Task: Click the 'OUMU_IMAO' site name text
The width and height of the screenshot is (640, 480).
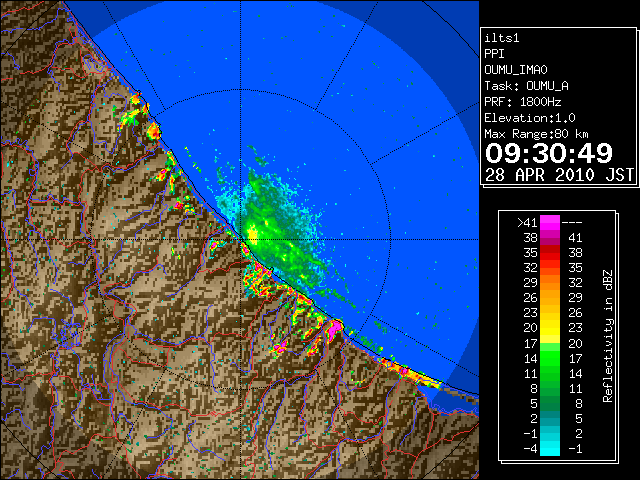Action: tap(516, 70)
